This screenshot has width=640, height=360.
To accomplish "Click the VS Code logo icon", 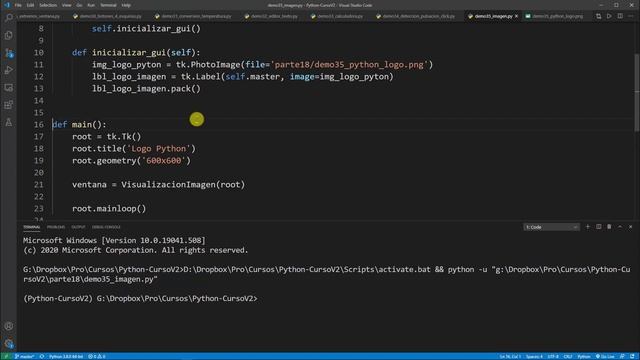I will click(7, 5).
